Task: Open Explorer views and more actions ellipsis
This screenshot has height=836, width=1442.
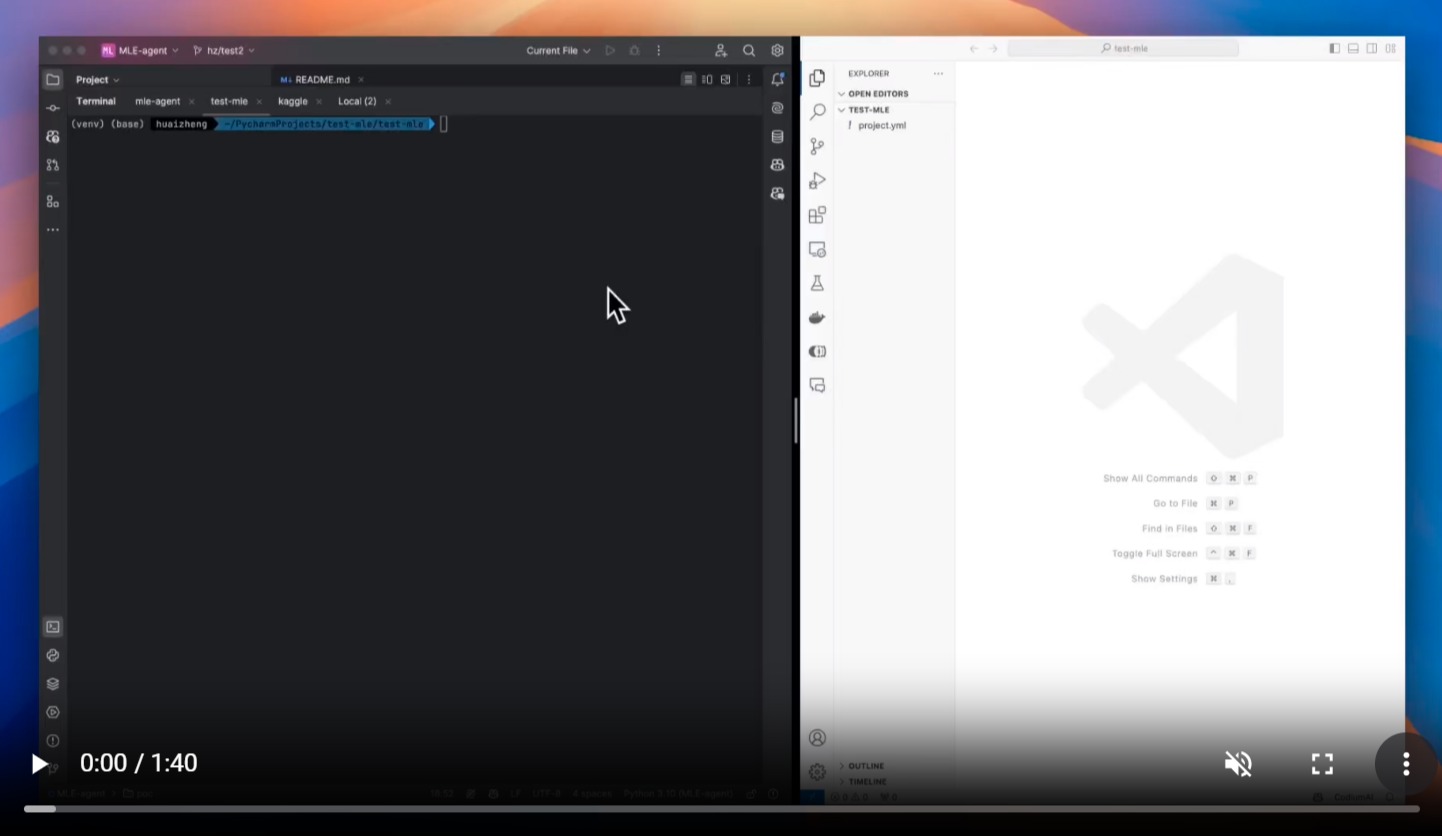Action: coord(938,74)
